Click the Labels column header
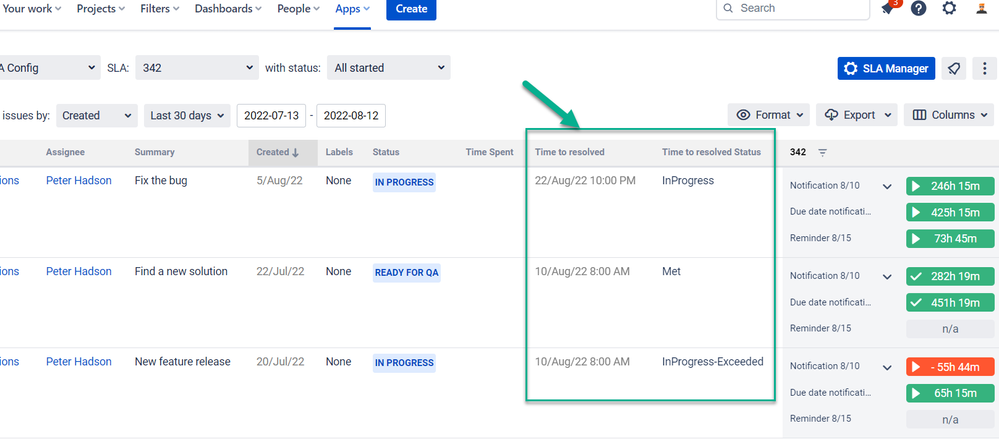The height and width of the screenshot is (444, 999). click(339, 152)
